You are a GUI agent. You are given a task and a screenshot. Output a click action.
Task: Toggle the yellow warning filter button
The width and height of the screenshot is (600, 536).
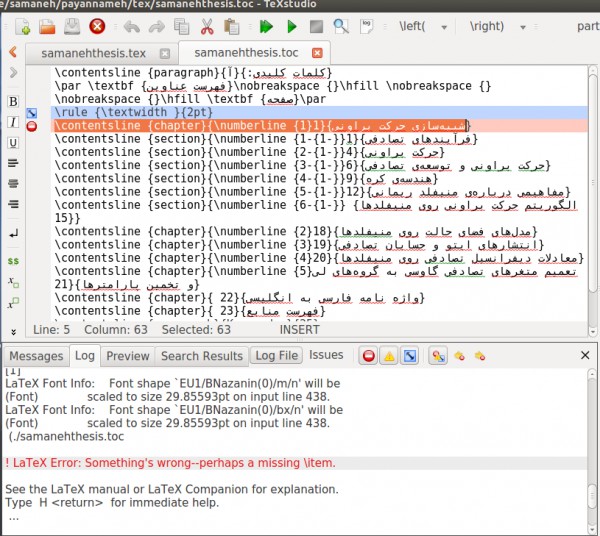click(389, 356)
